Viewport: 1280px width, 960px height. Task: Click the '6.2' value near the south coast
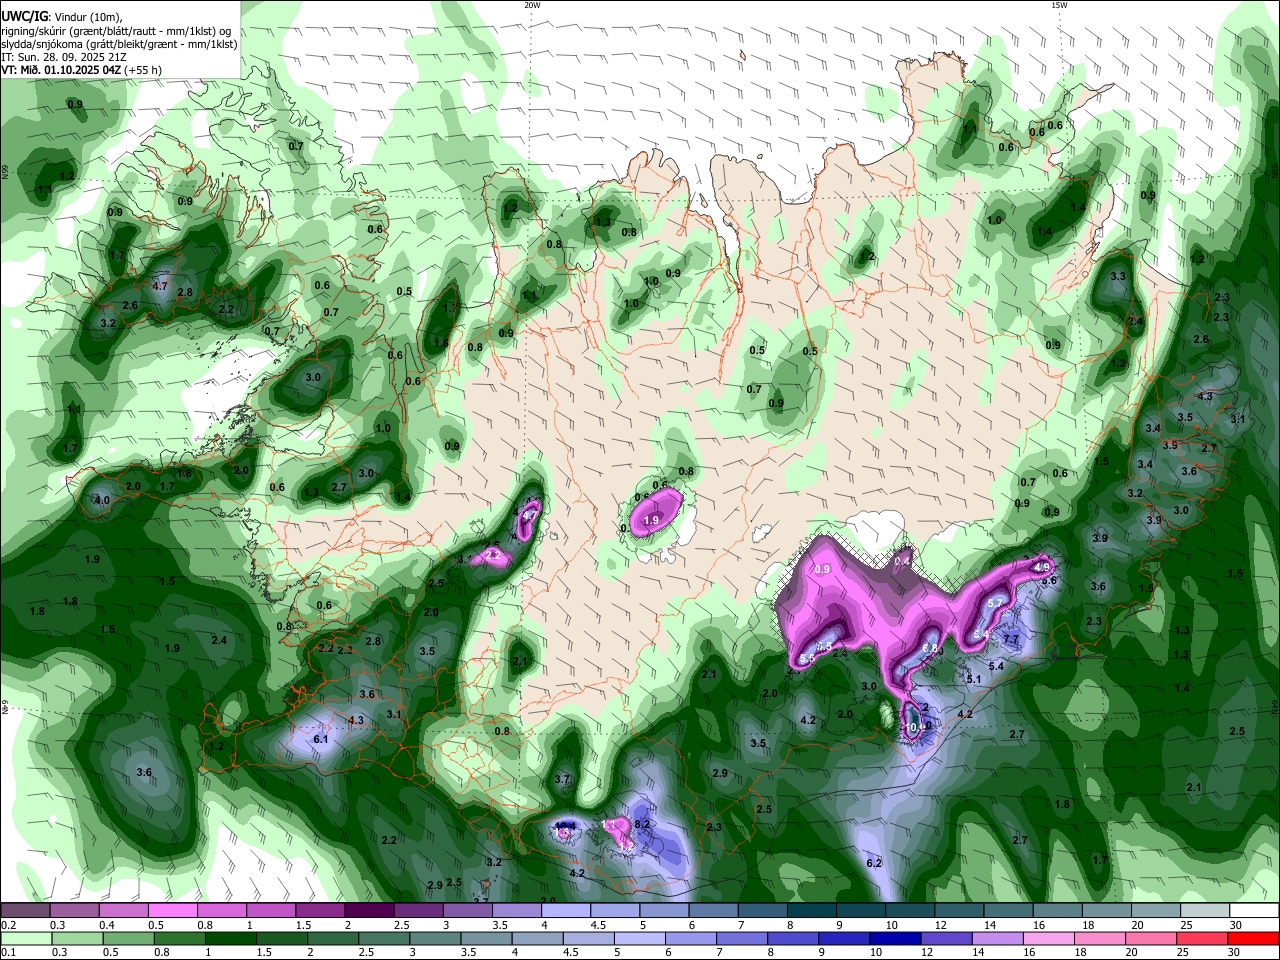874,863
